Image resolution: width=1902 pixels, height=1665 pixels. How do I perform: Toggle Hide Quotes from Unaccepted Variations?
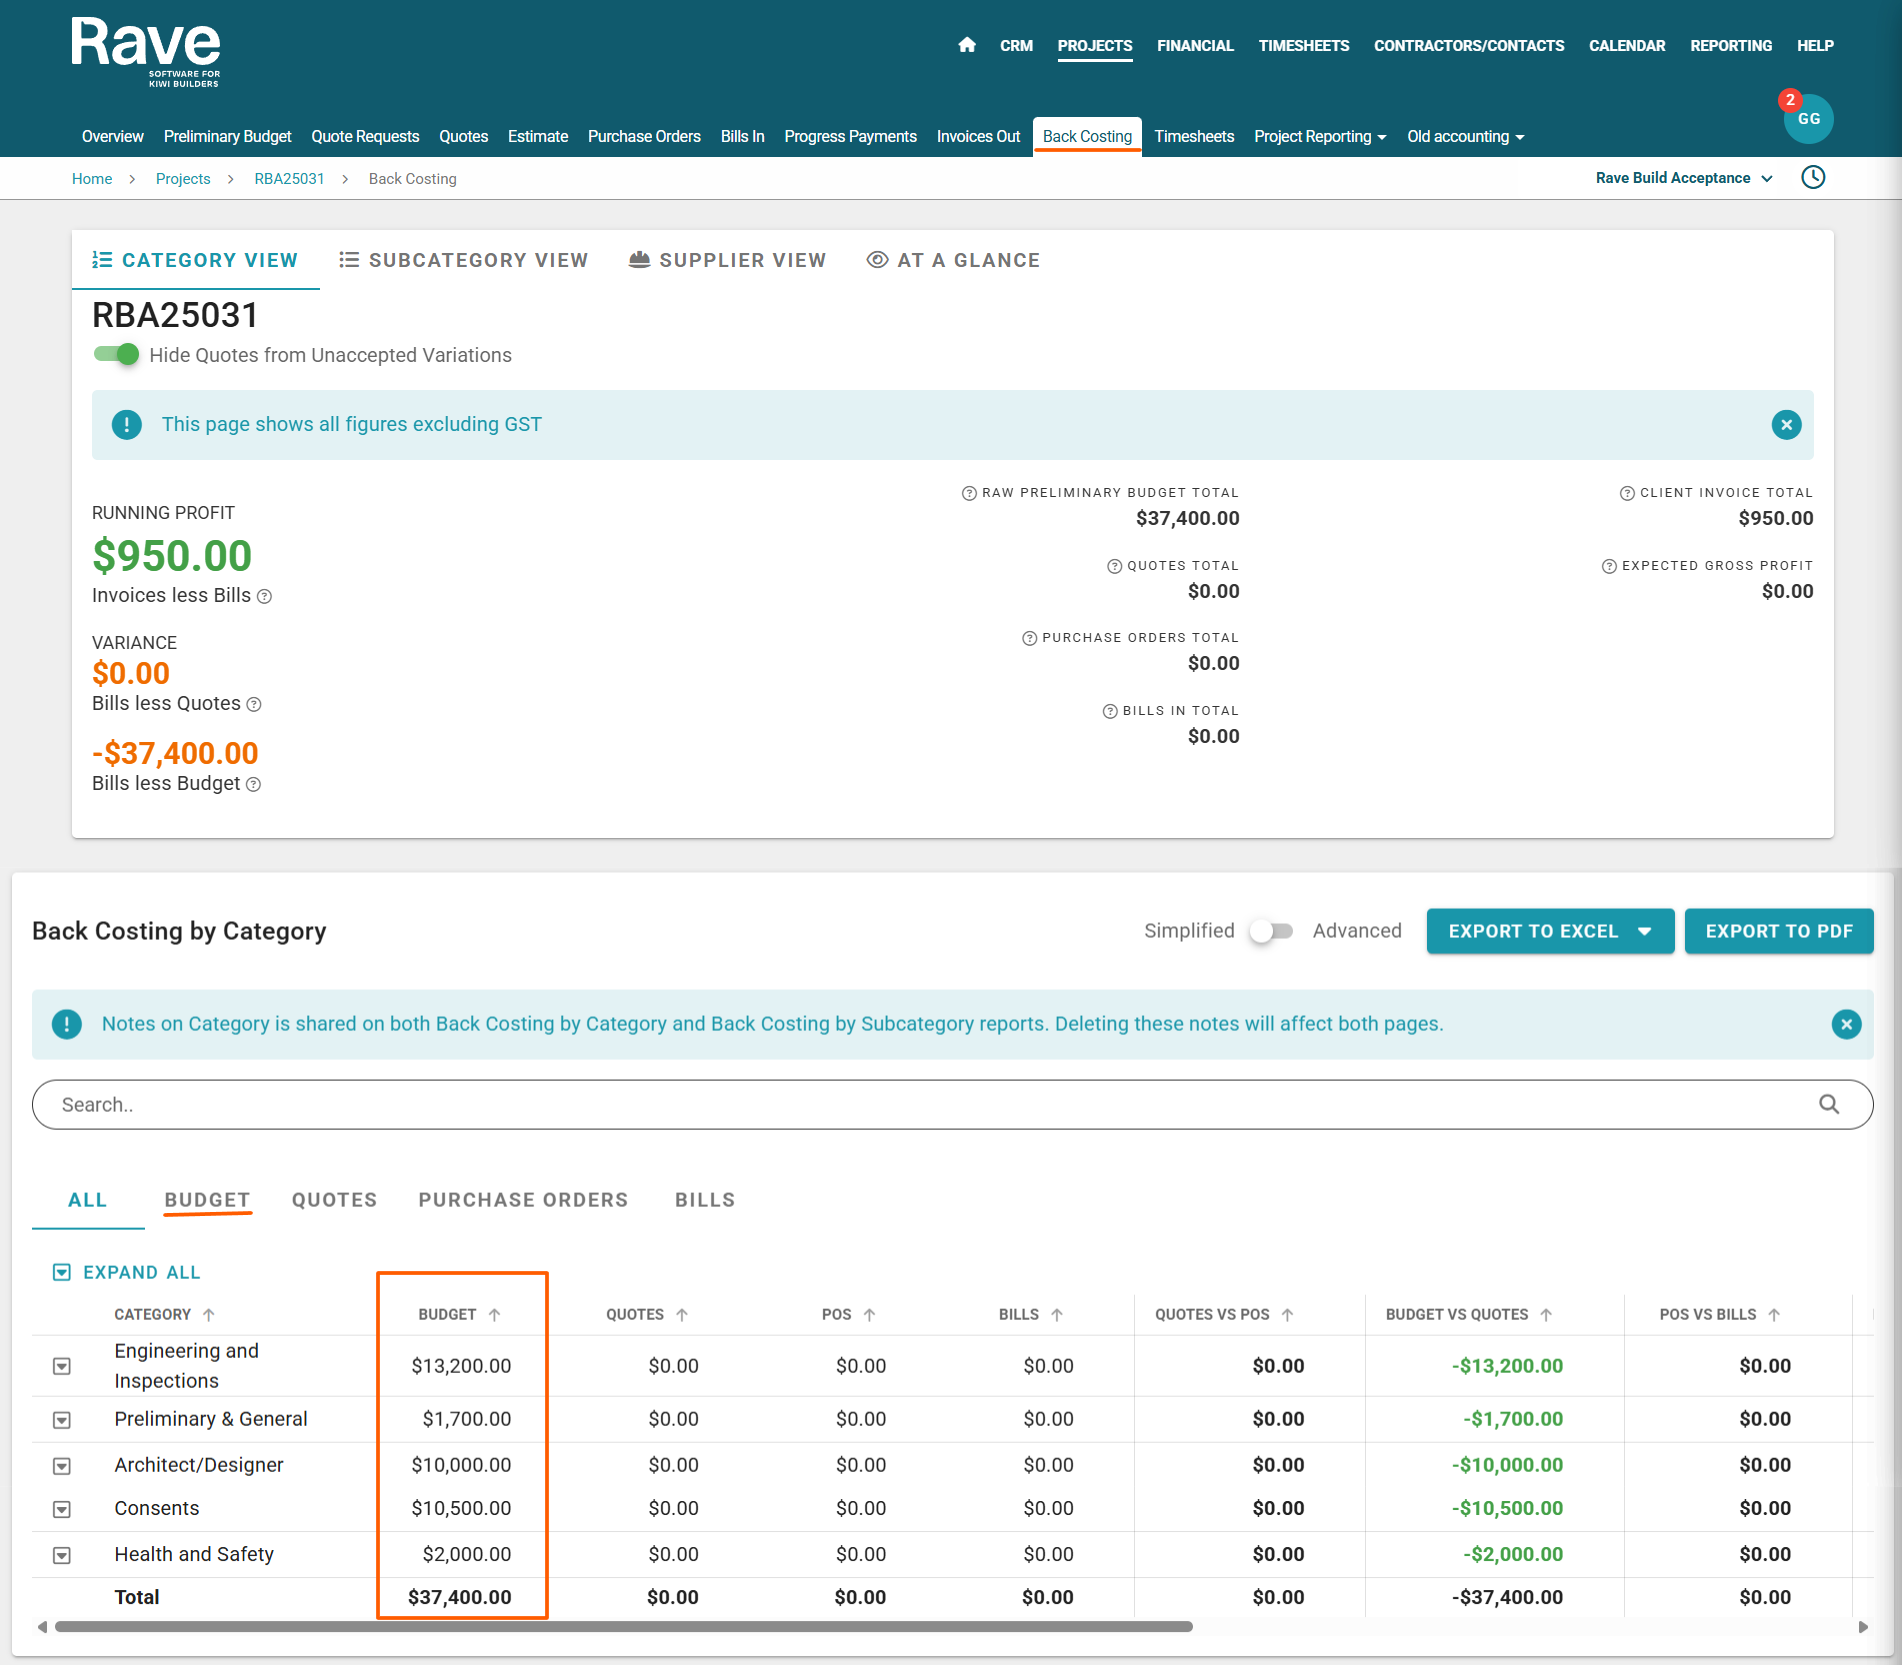(x=116, y=355)
